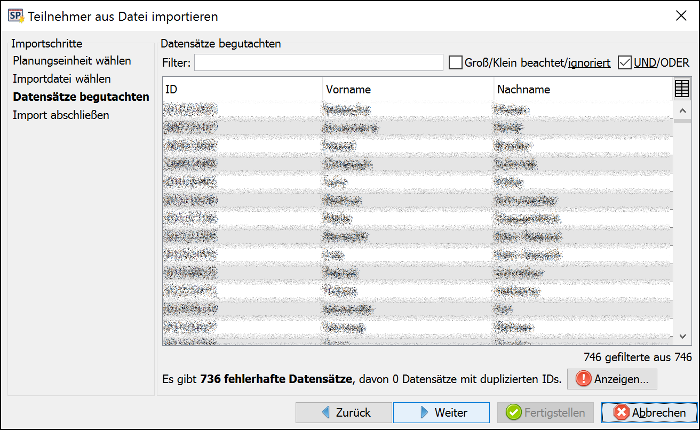Select the first data row in the table
The height and width of the screenshot is (430, 700).
click(x=418, y=110)
